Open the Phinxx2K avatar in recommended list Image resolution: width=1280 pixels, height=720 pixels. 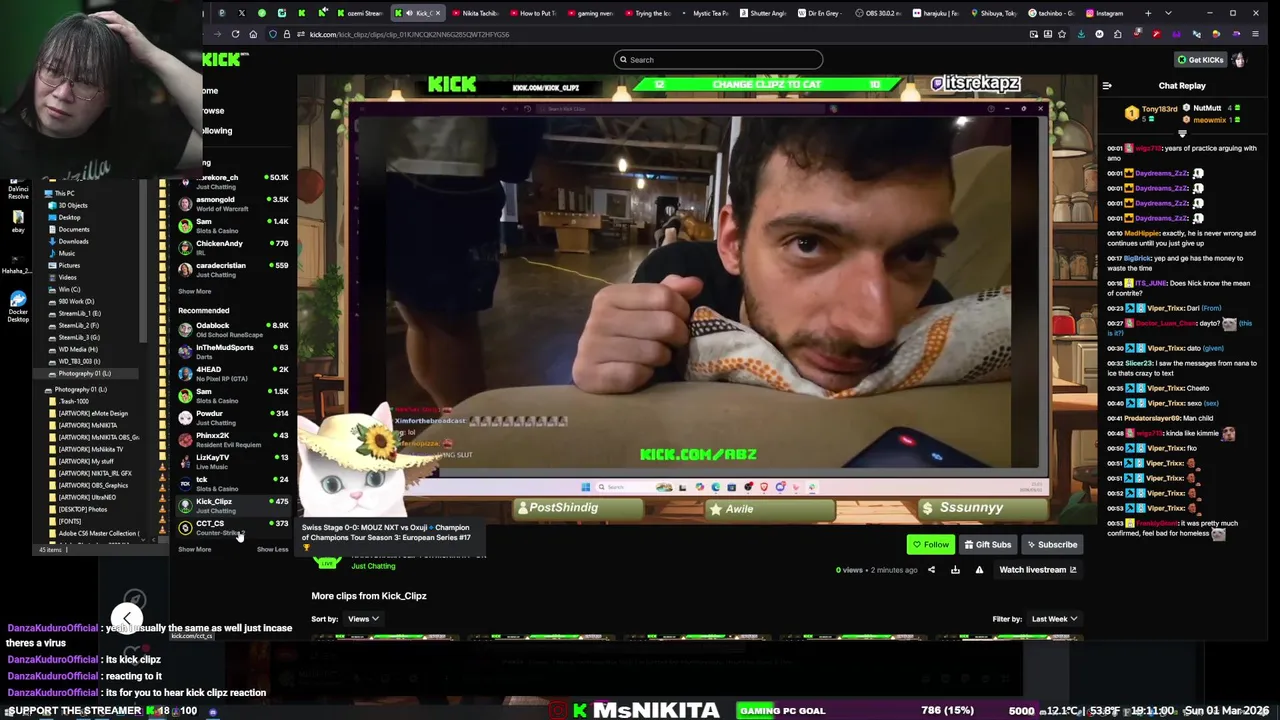(x=185, y=439)
